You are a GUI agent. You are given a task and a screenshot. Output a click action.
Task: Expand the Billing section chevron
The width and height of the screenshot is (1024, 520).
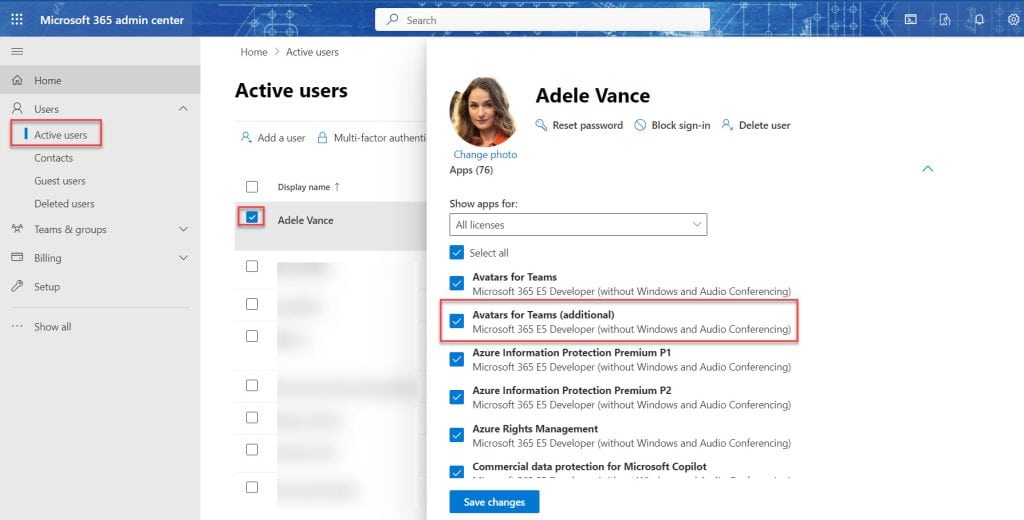point(183,258)
